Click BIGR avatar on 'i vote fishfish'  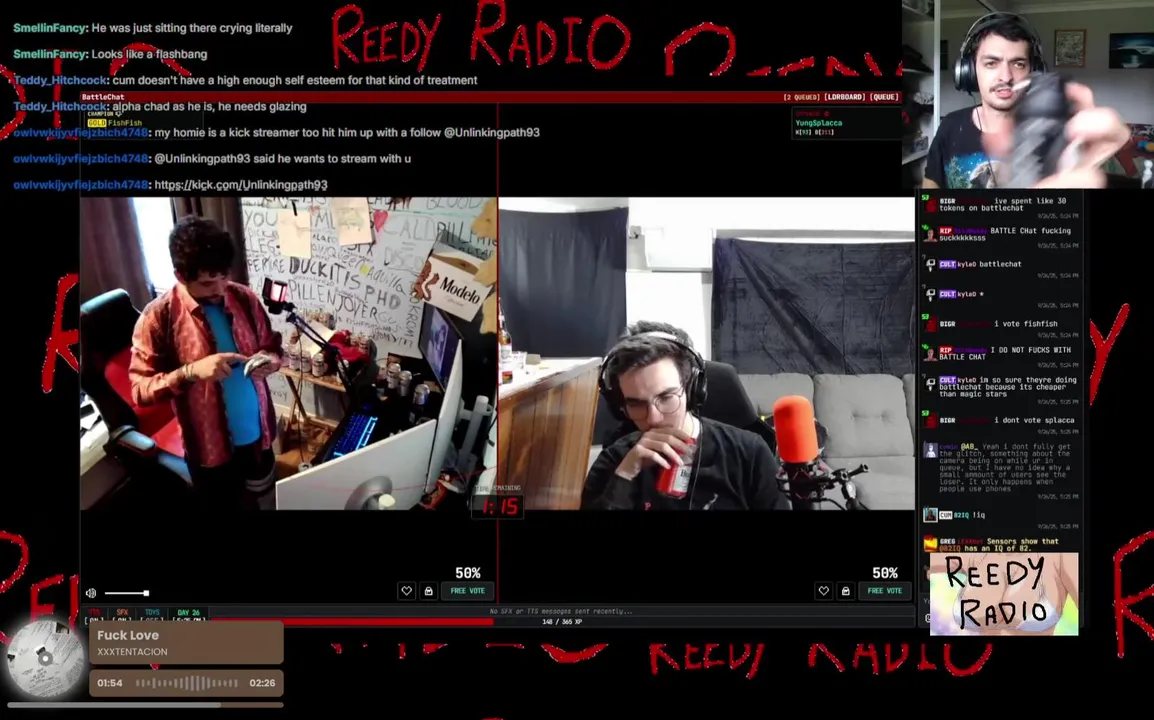(x=930, y=325)
